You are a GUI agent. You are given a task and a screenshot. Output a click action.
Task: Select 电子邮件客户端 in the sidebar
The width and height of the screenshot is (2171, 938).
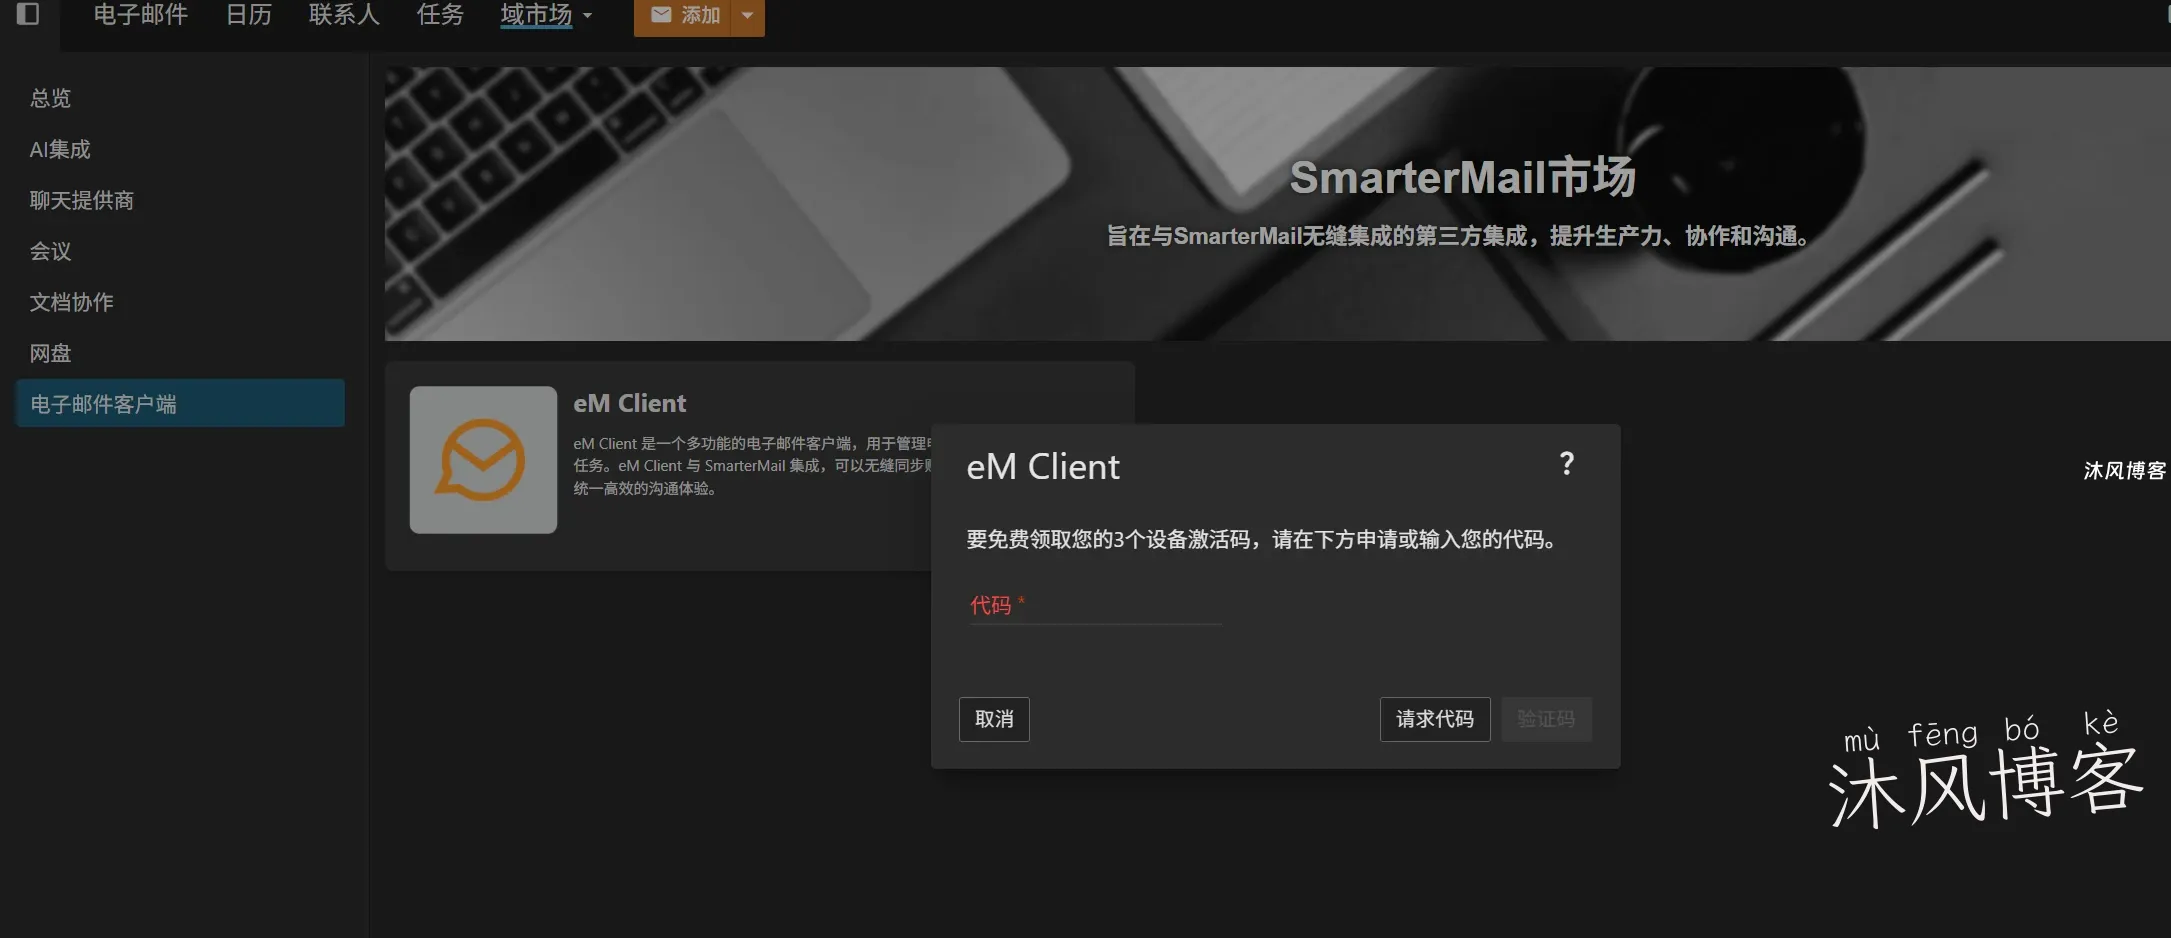[x=180, y=403]
